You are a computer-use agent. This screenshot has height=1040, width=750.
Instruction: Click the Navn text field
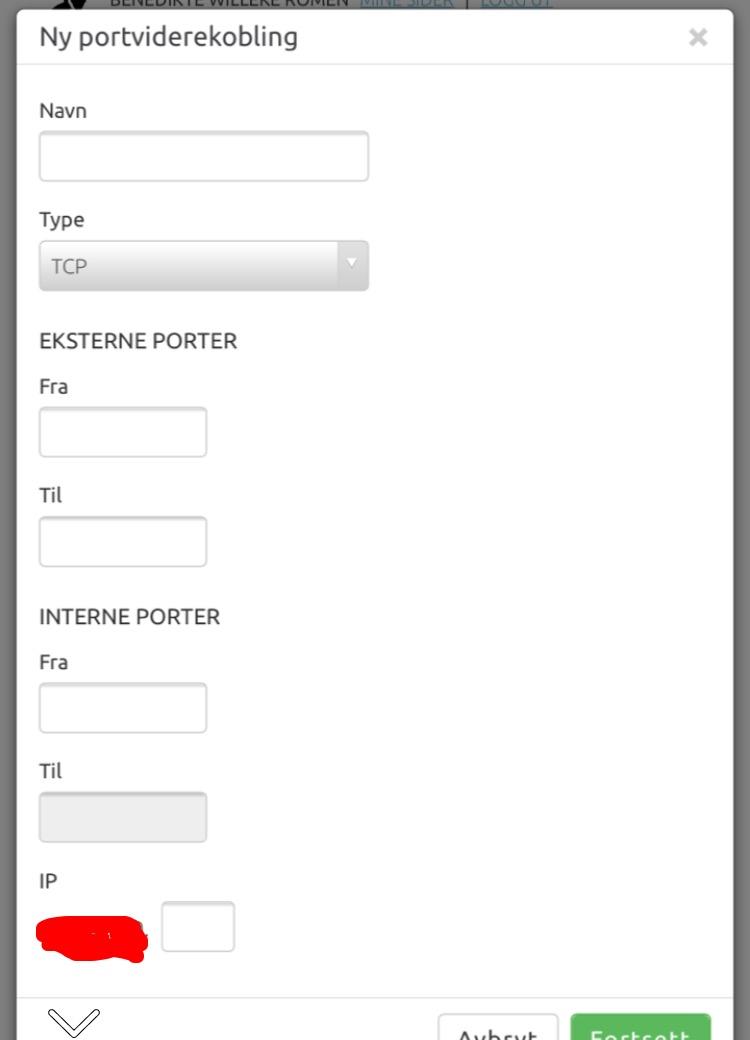(x=203, y=156)
